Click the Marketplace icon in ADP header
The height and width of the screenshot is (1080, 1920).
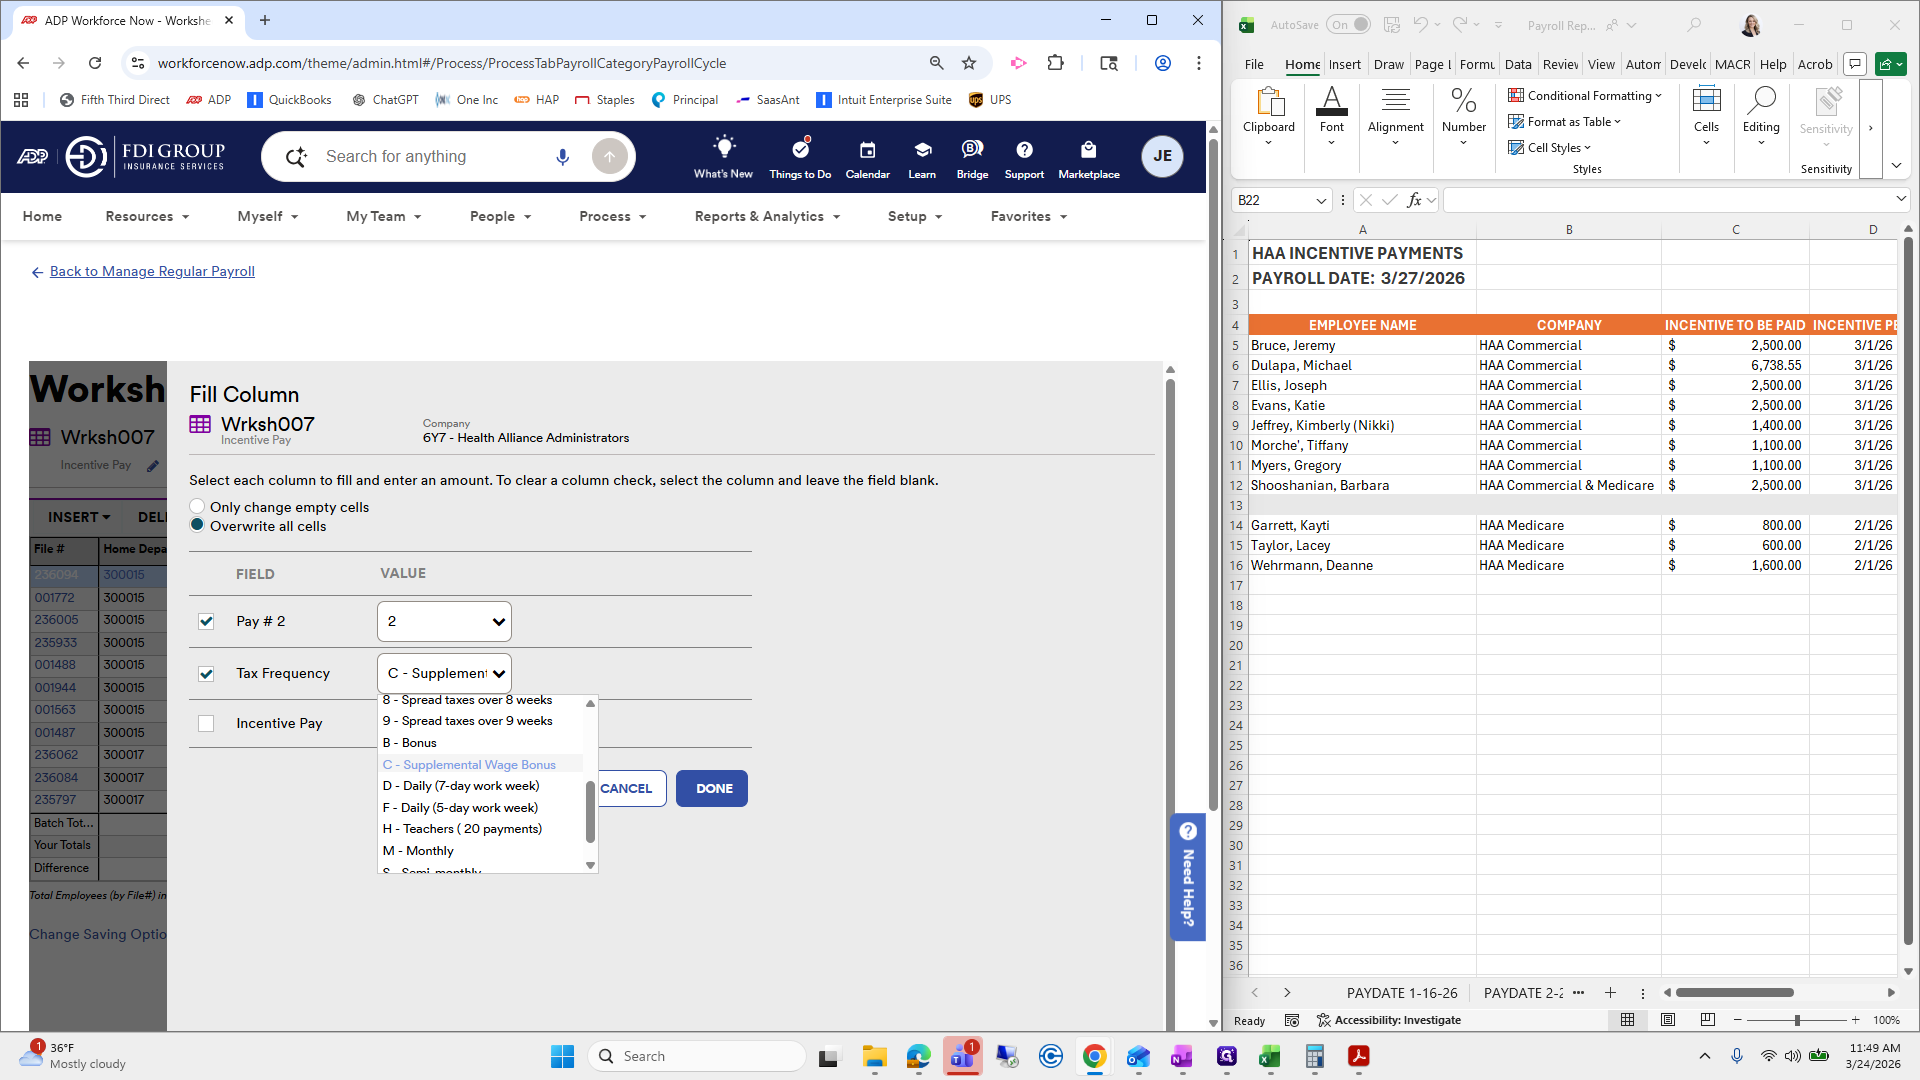coord(1088,150)
